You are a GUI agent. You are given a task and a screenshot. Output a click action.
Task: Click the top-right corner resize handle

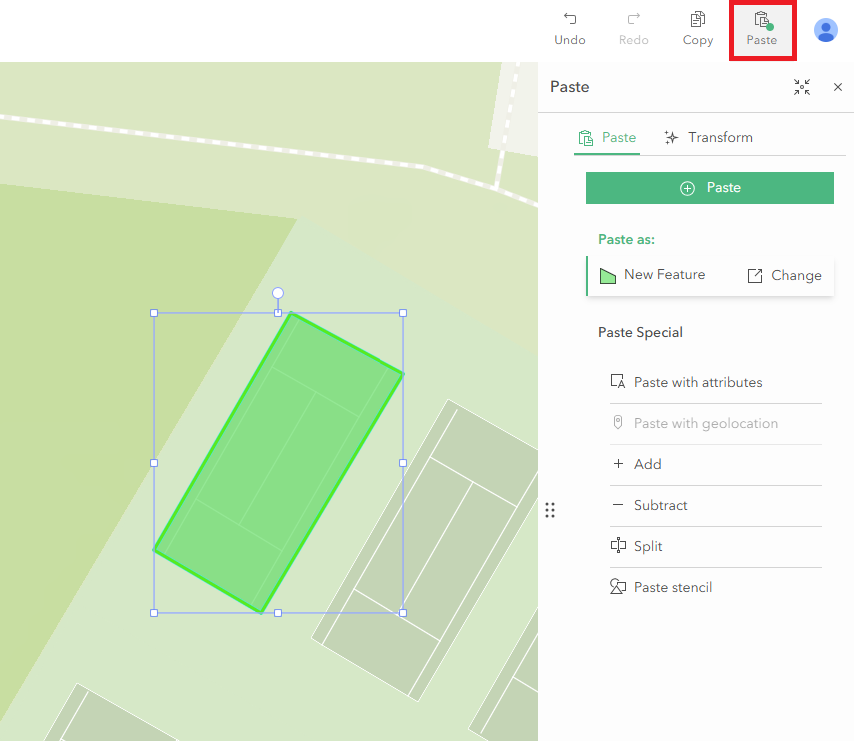(x=403, y=313)
